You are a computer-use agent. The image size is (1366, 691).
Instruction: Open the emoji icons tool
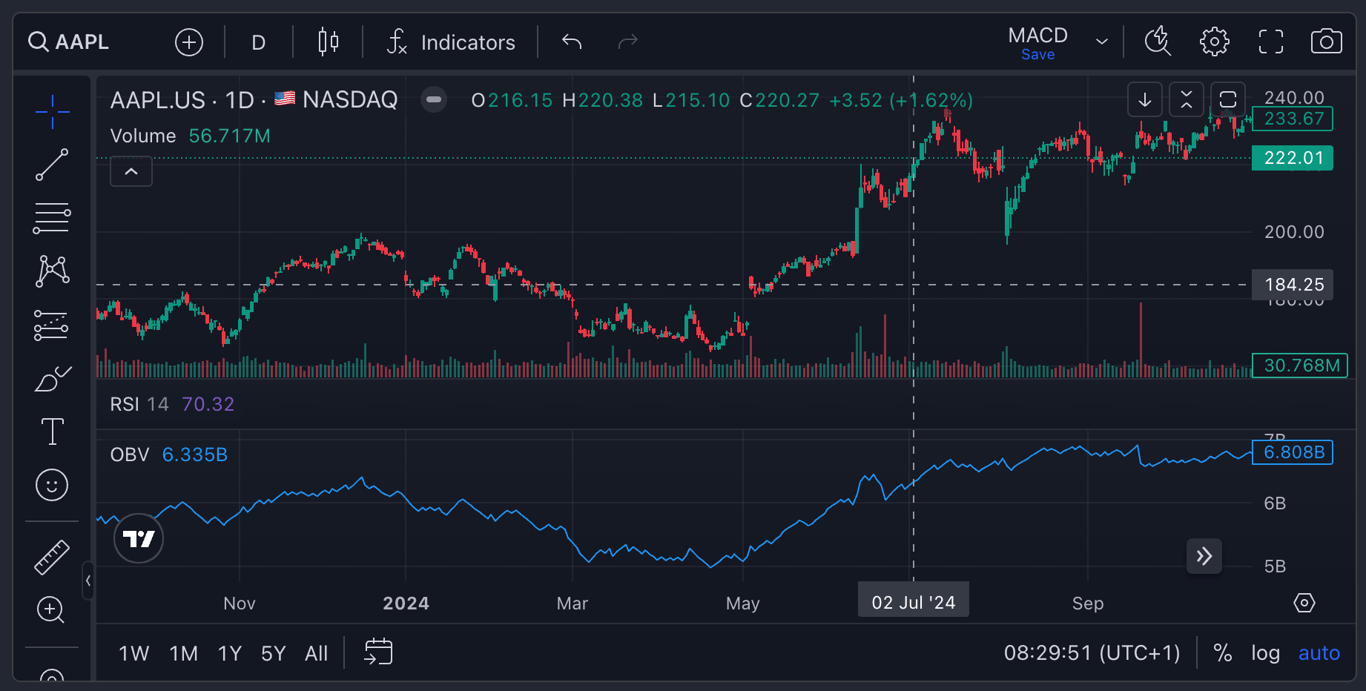[x=52, y=485]
